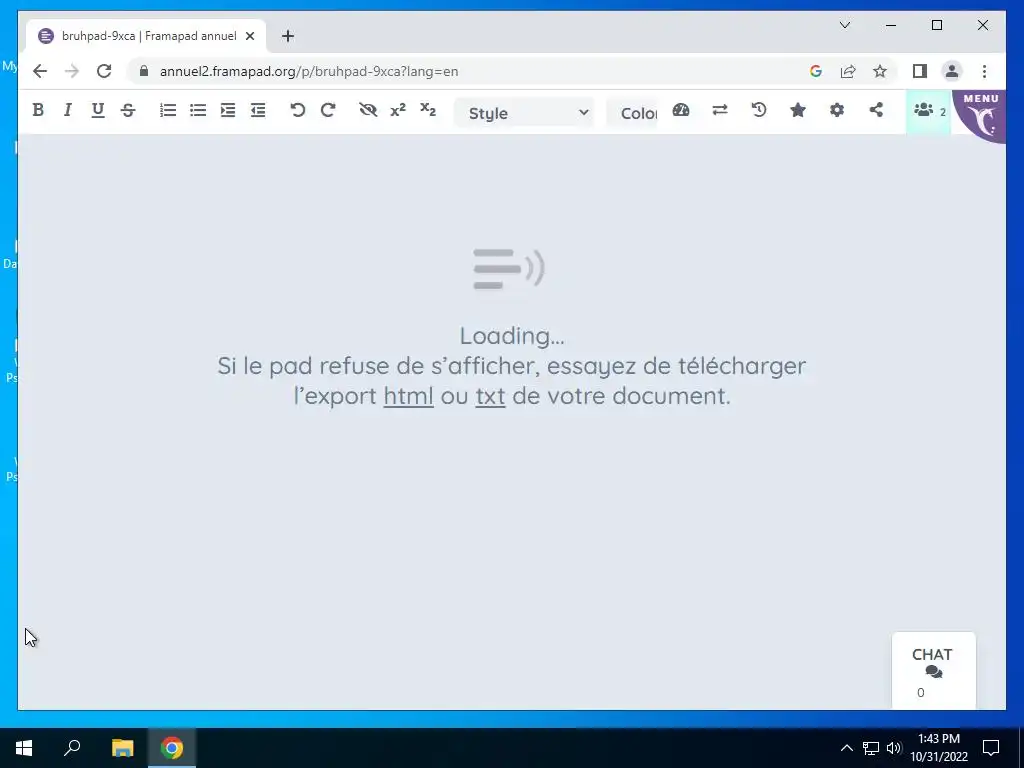Apply subscript formatting
The height and width of the screenshot is (768, 1024).
coord(428,110)
